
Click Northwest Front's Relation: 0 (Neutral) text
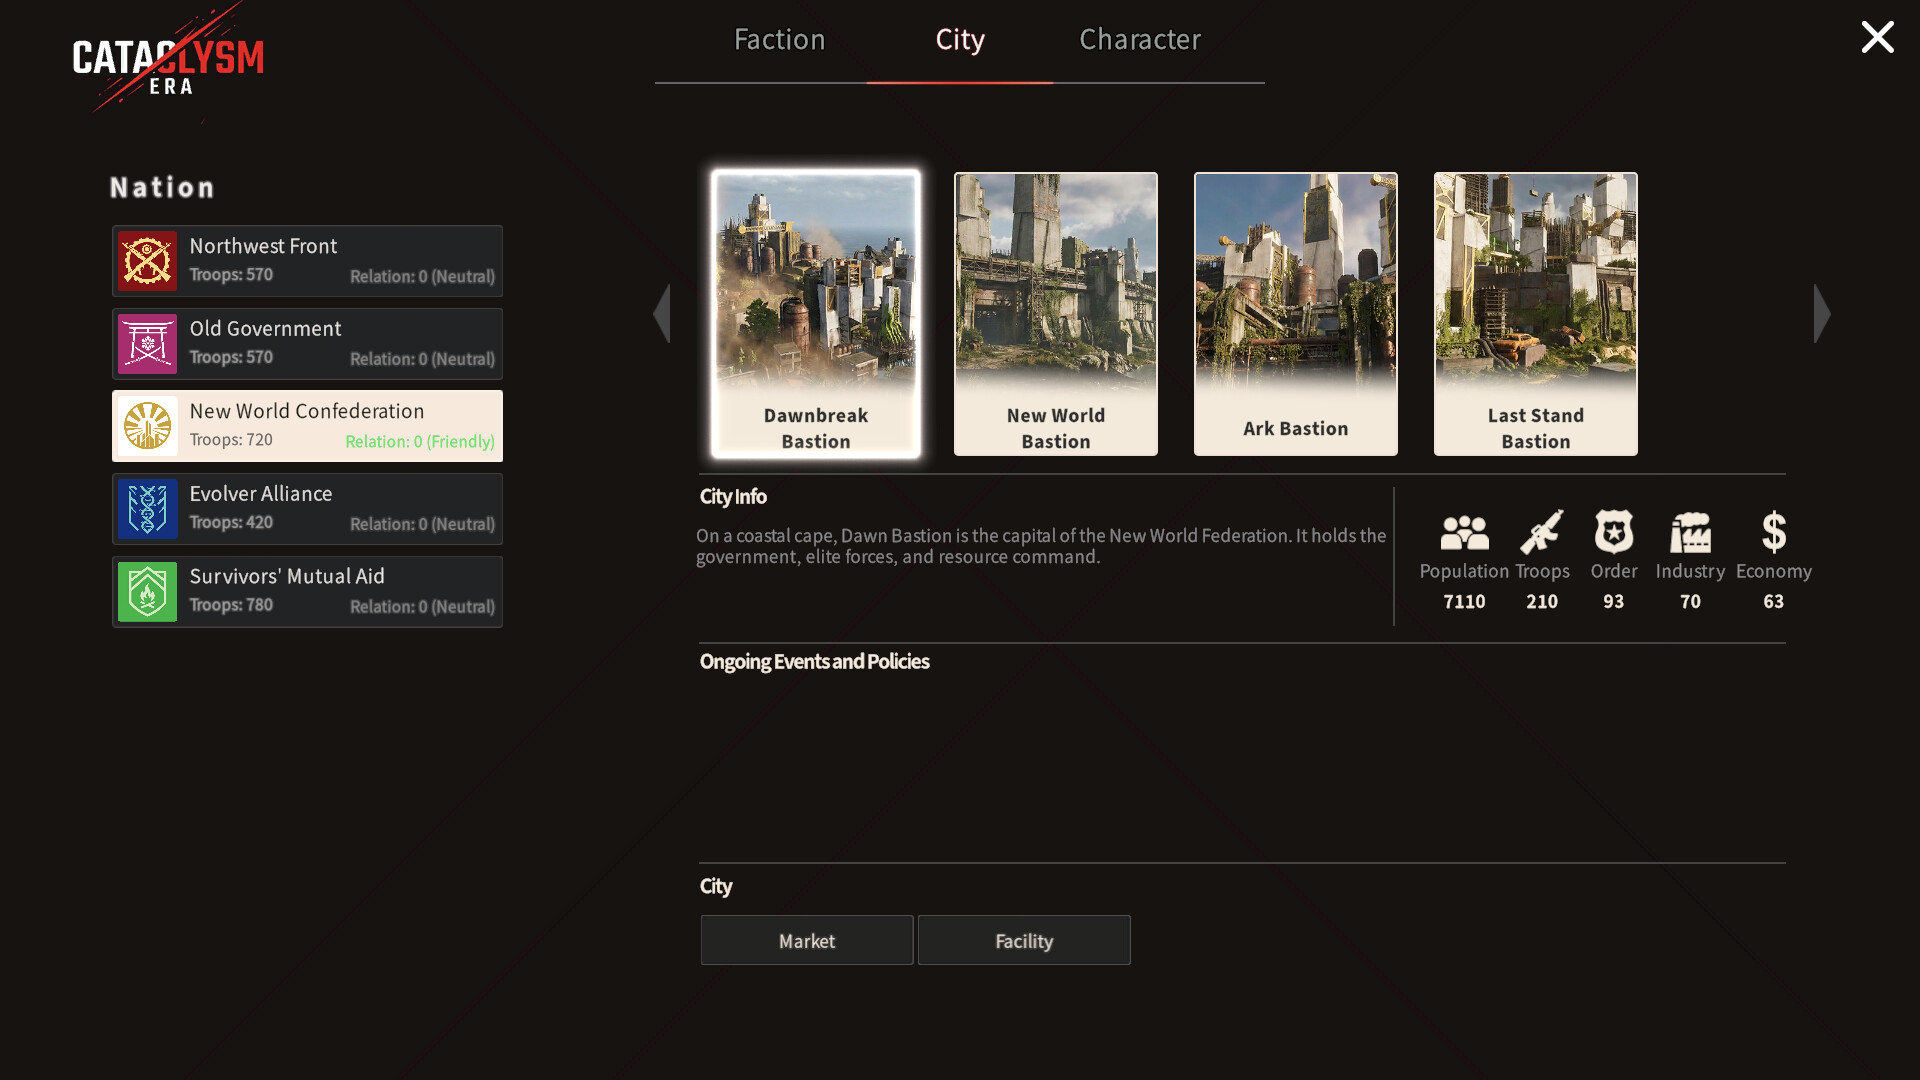(x=422, y=277)
